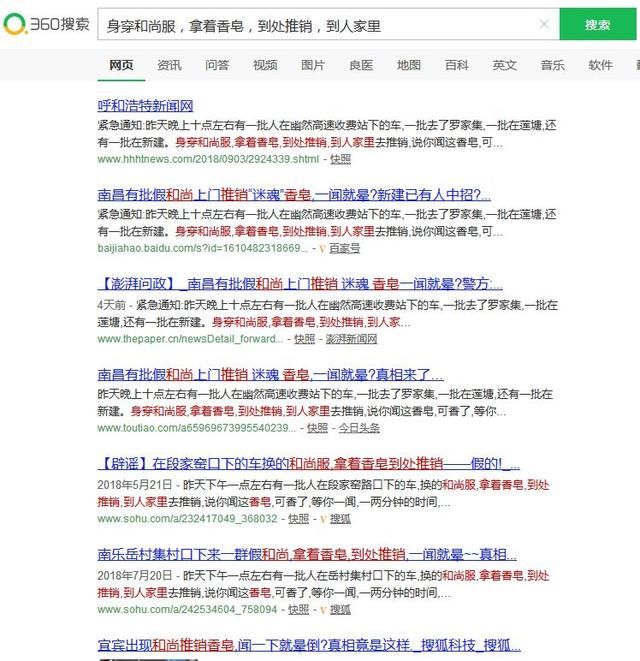Image resolution: width=640 pixels, height=661 pixels.
Task: Click the baijiahao.baidu.com result URL
Action: [x=203, y=248]
